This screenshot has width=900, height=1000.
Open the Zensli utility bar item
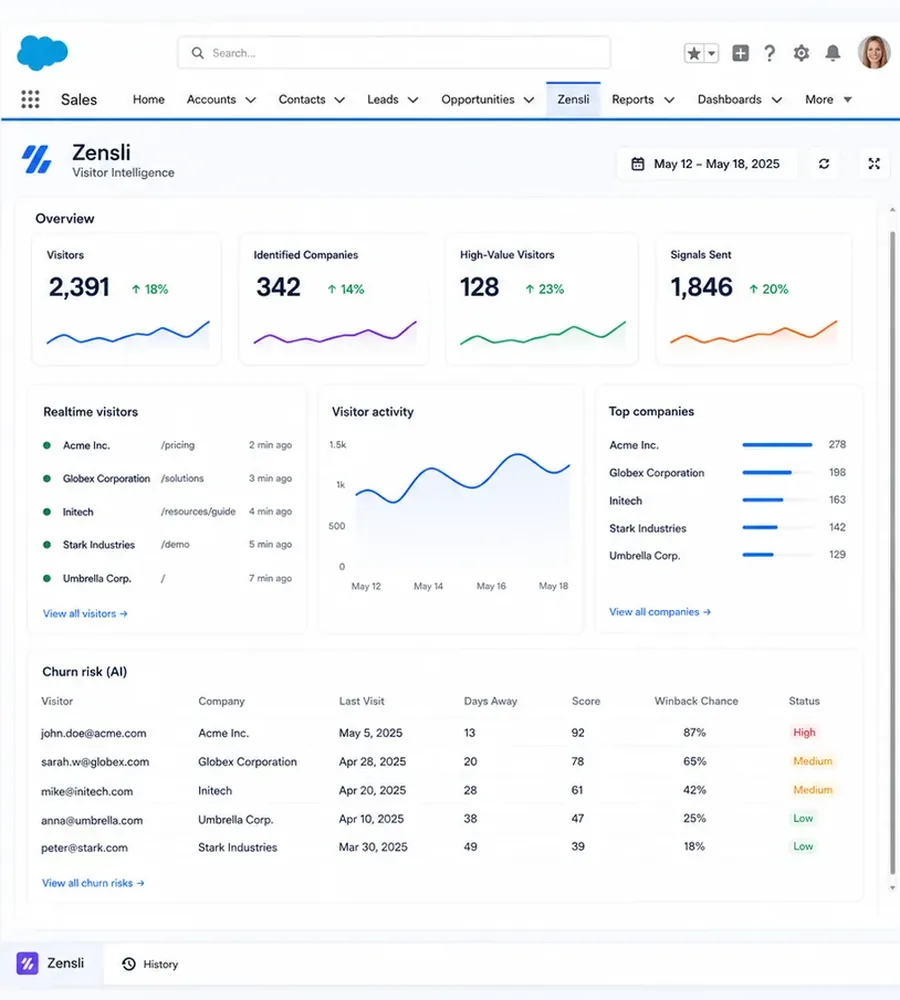click(x=50, y=963)
